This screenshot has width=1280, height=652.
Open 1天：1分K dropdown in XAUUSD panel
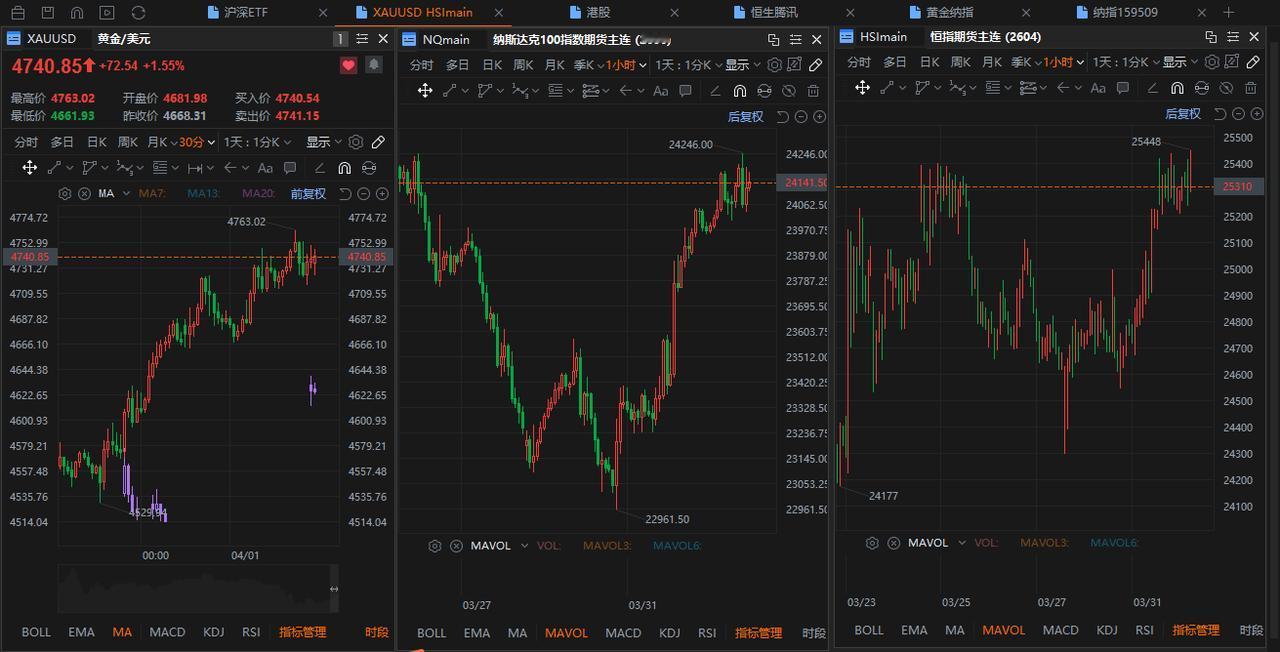(x=259, y=142)
